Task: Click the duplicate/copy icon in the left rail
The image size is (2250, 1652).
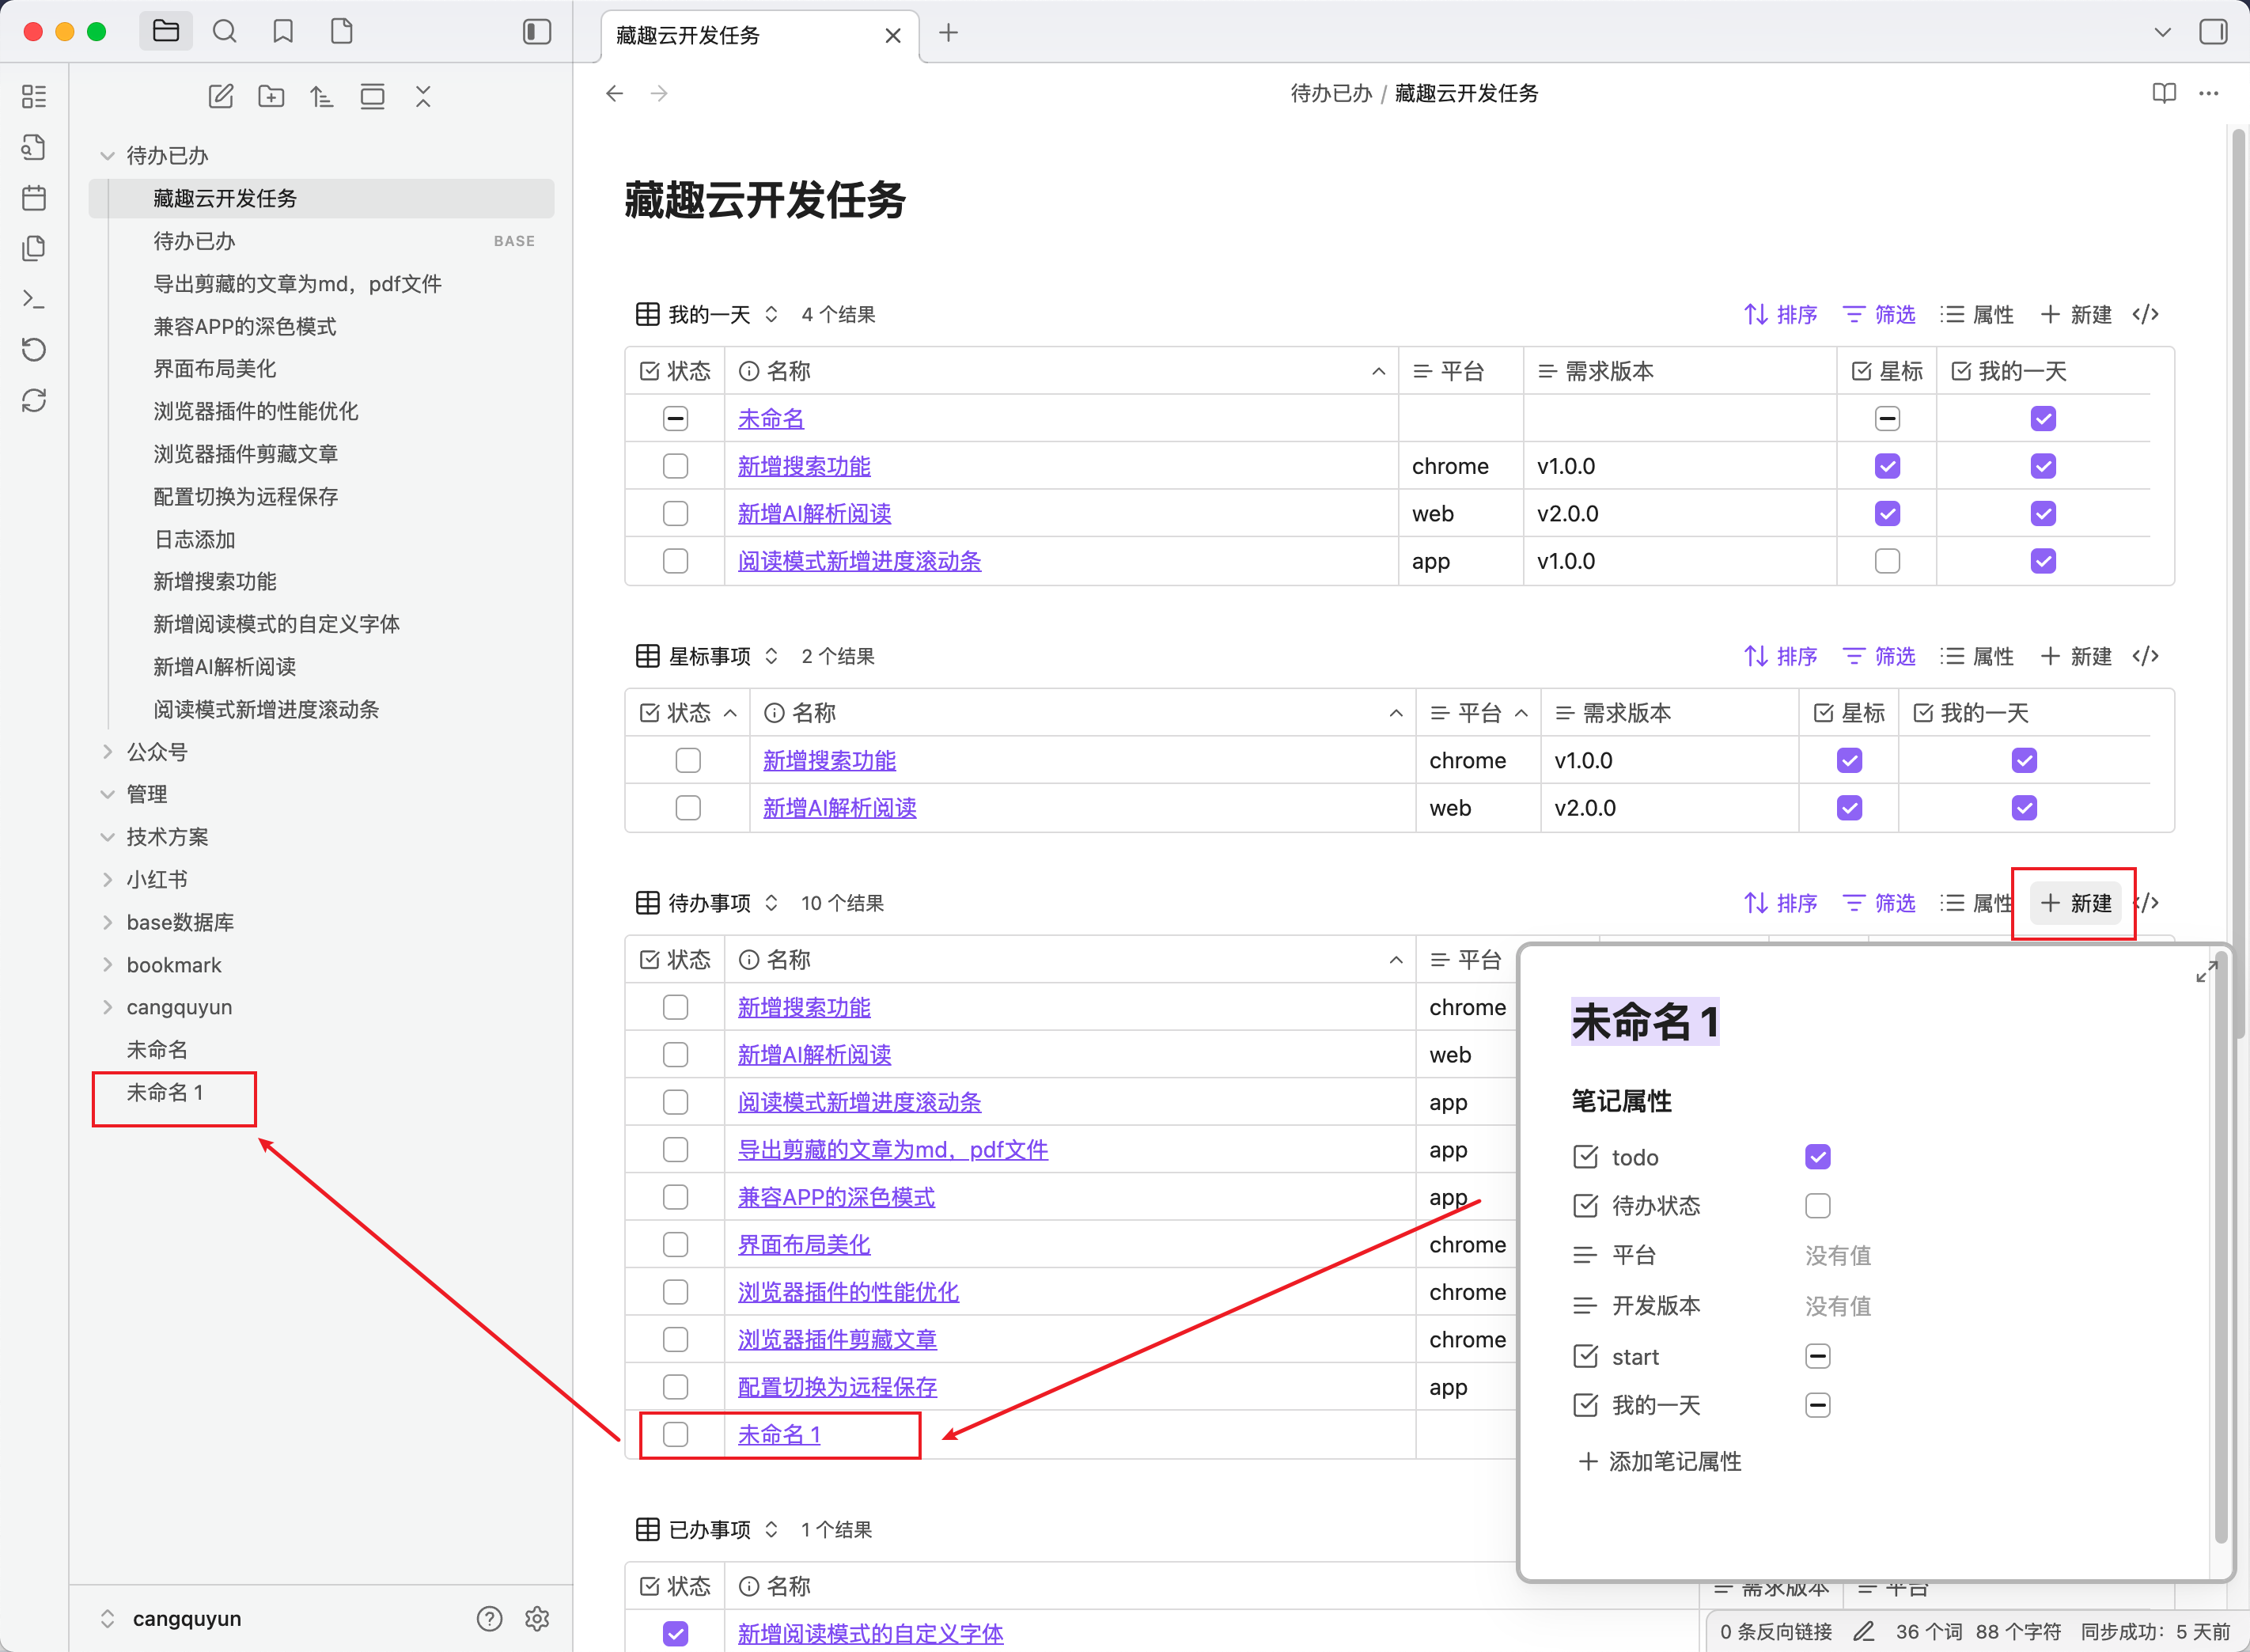Action: coord(34,248)
